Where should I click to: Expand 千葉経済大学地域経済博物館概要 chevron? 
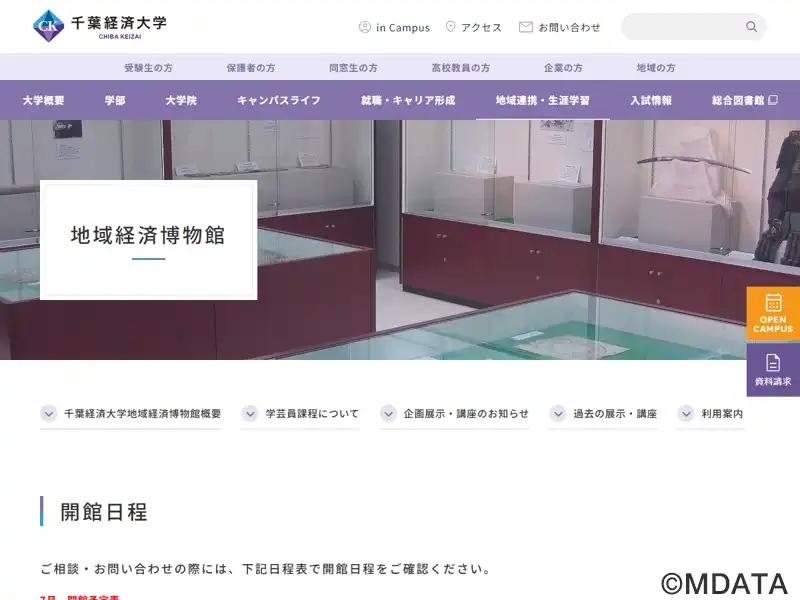(x=48, y=413)
